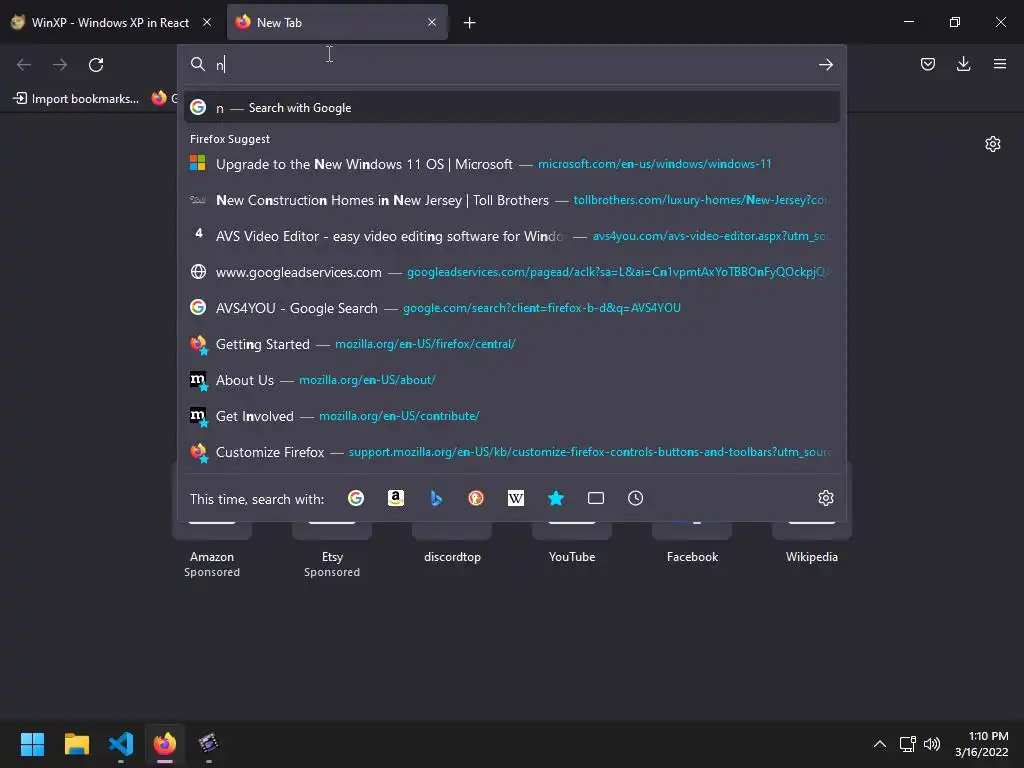Screen dimensions: 1024x768
Task: Open www.googleadservices.com suggestion
Action: pyautogui.click(x=512, y=272)
